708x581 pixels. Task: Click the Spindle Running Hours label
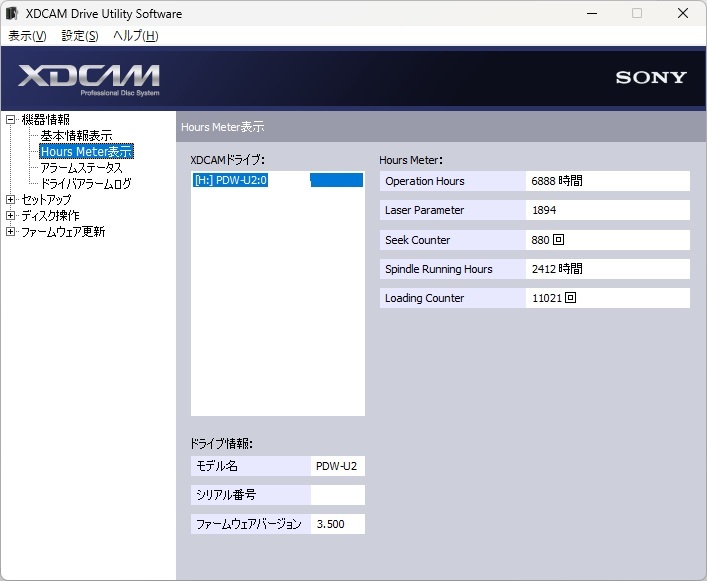[452, 269]
